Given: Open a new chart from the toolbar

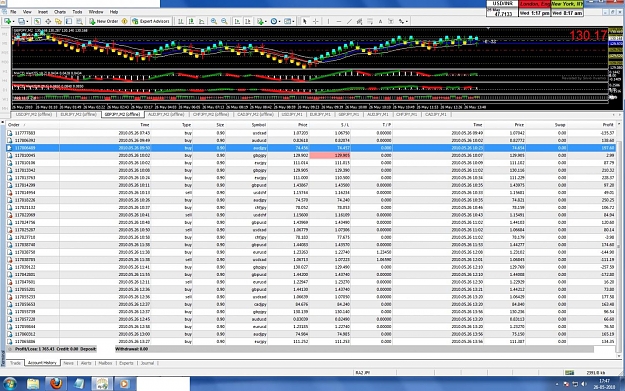Looking at the screenshot, I should tap(7, 21).
